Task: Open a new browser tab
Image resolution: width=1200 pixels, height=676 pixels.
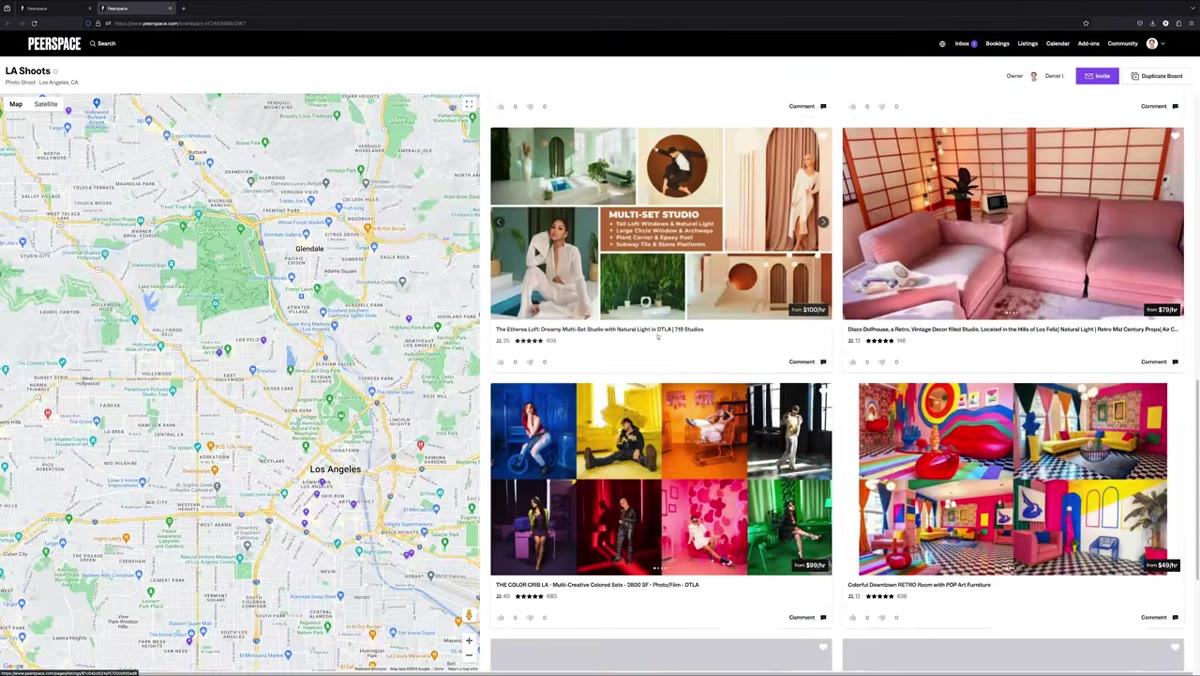Action: click(183, 8)
